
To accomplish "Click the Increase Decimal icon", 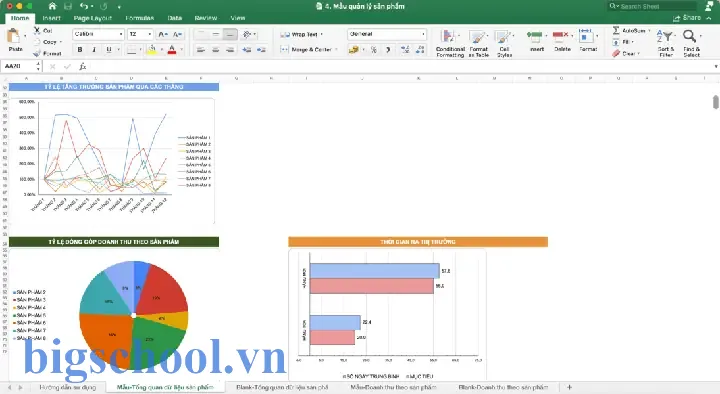I will click(x=405, y=50).
